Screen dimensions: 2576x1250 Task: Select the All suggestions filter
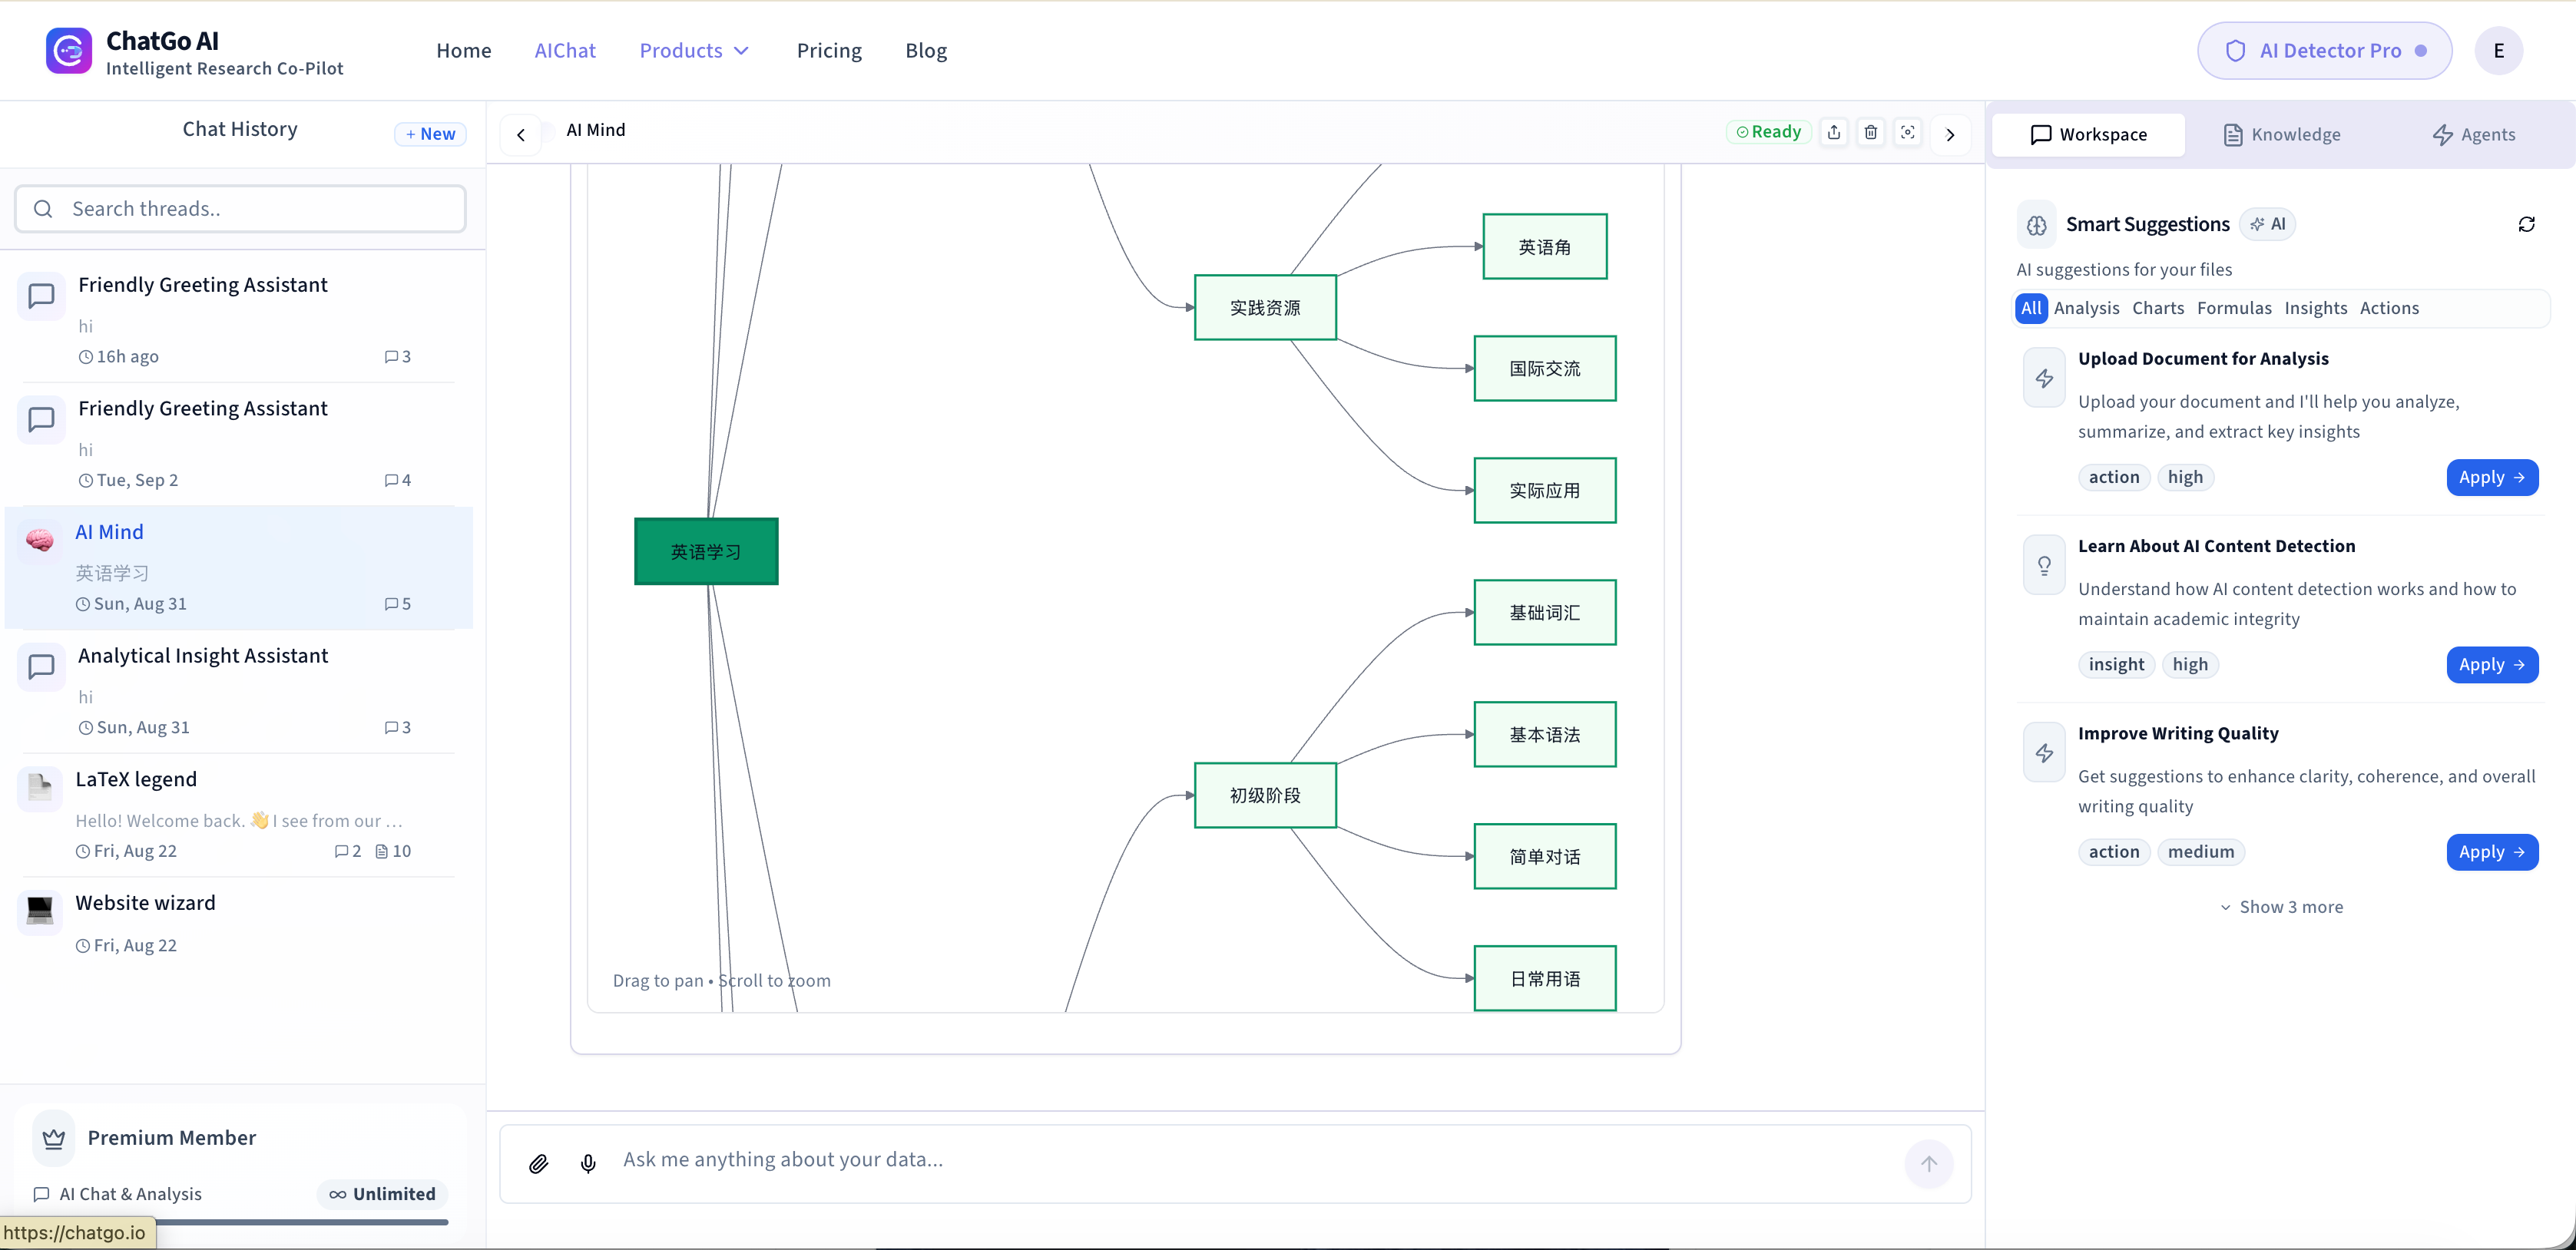[2030, 308]
